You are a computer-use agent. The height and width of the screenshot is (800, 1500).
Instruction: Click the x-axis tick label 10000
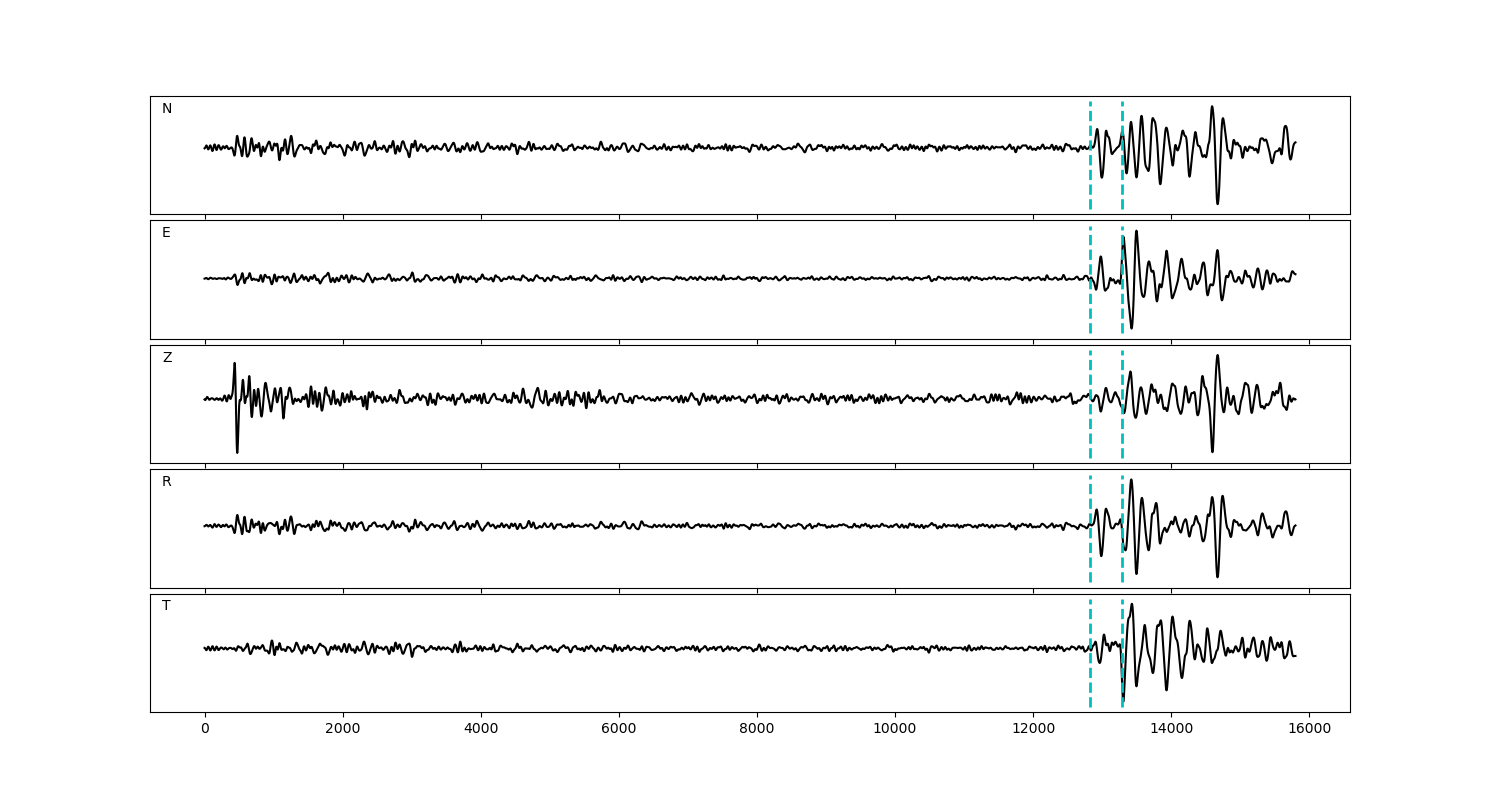coord(895,730)
